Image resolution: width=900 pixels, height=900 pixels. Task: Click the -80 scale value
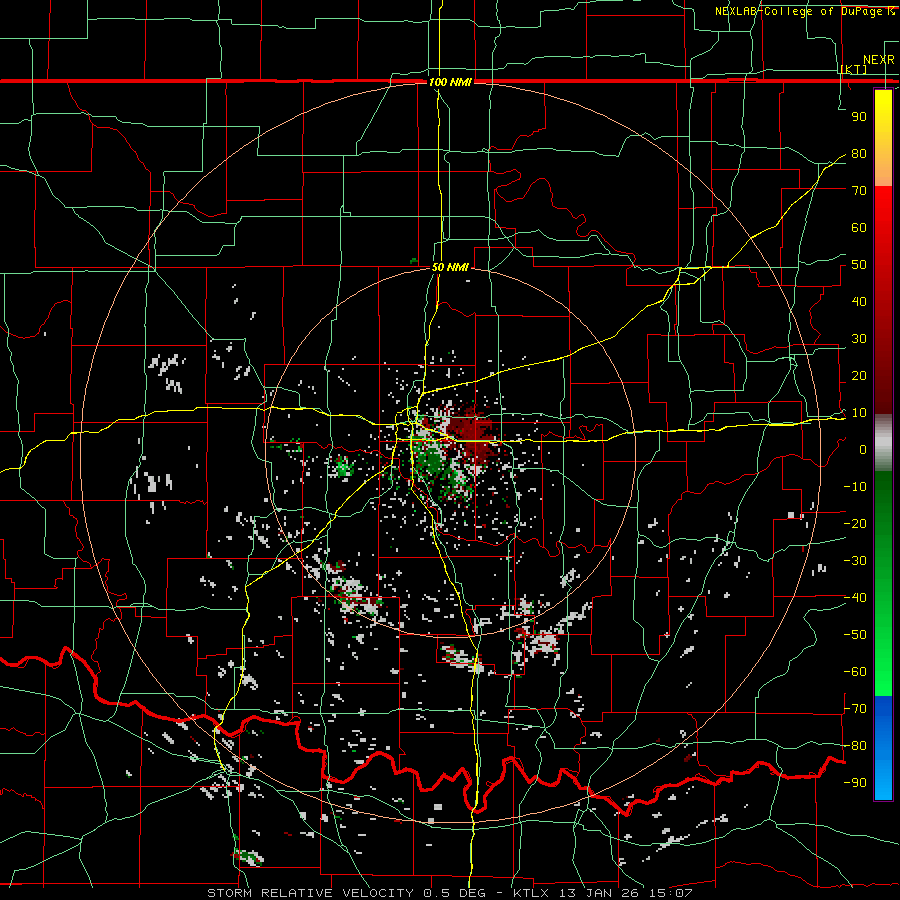click(855, 746)
